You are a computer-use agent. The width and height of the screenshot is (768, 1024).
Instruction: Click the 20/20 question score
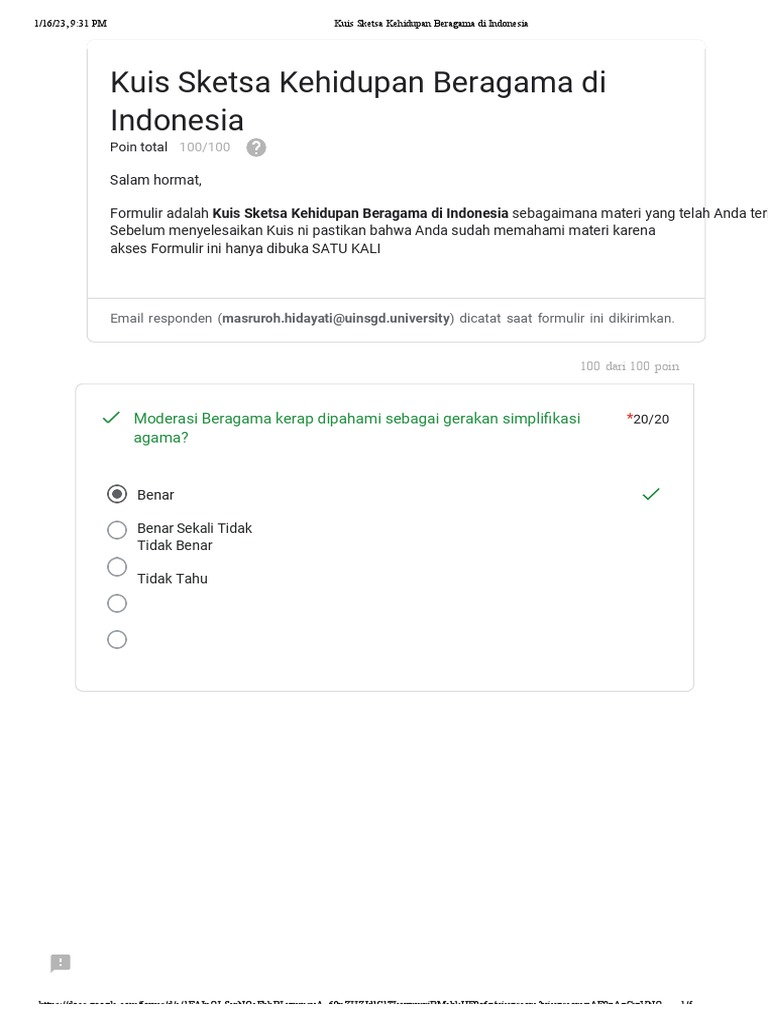[651, 419]
